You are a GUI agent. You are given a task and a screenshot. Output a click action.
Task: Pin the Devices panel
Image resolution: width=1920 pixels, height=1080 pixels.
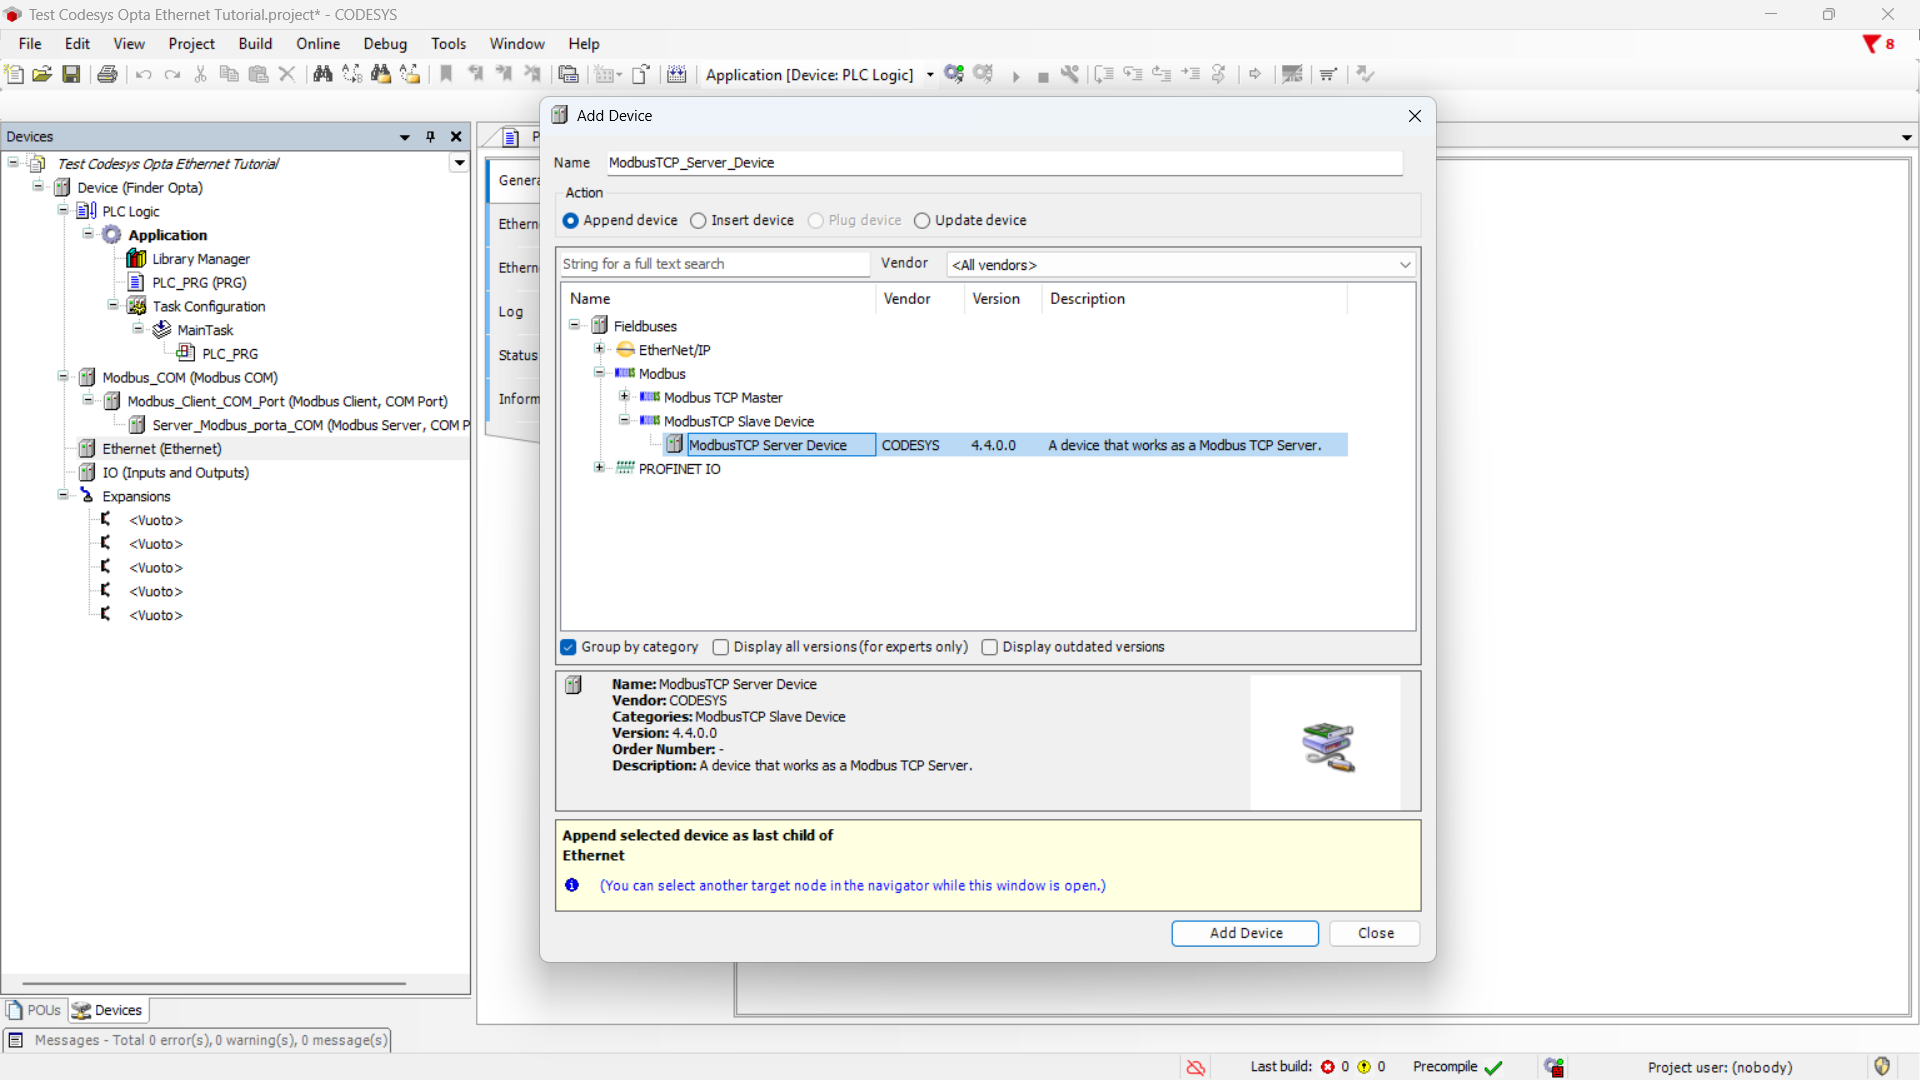coord(430,137)
